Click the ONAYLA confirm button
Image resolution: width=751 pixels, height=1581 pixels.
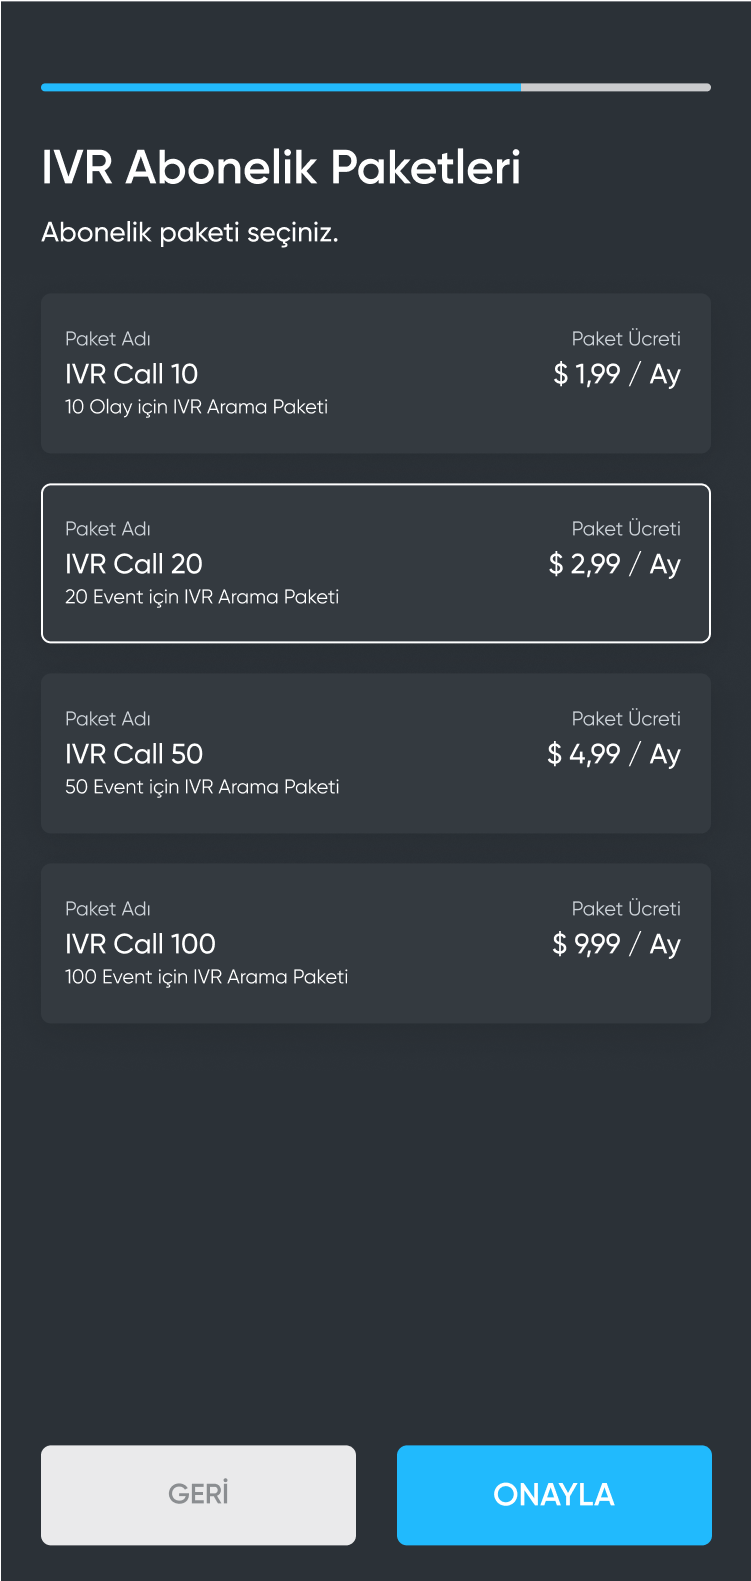tap(554, 1495)
